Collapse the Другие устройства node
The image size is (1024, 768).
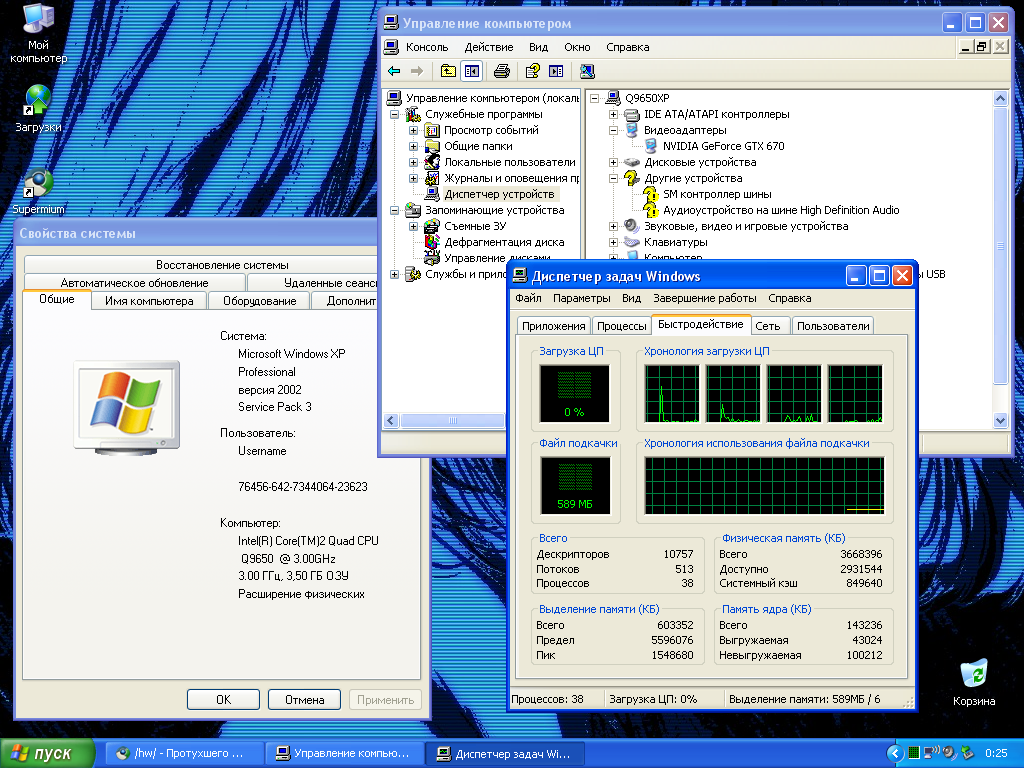(x=614, y=178)
